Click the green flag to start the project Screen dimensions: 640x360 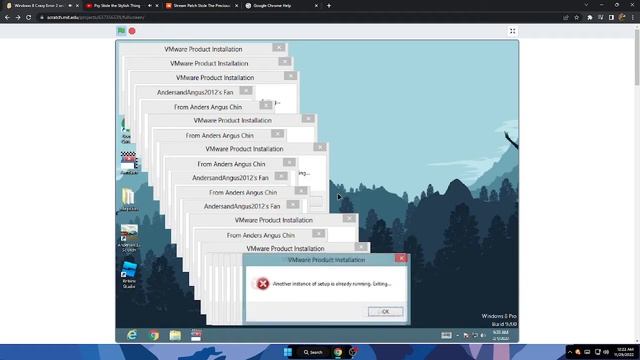click(121, 31)
